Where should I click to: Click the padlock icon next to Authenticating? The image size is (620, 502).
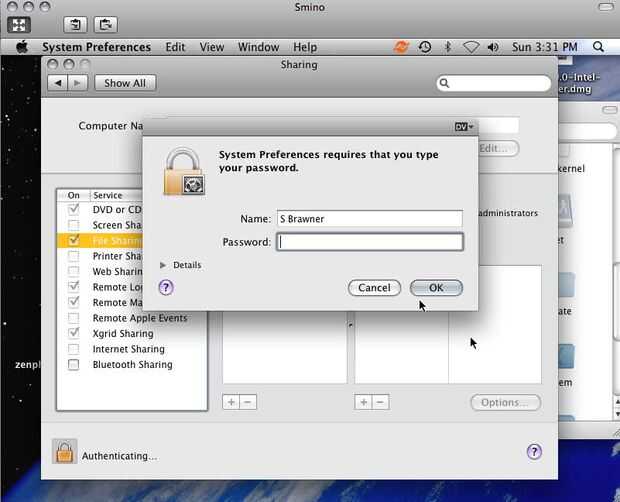(x=64, y=451)
